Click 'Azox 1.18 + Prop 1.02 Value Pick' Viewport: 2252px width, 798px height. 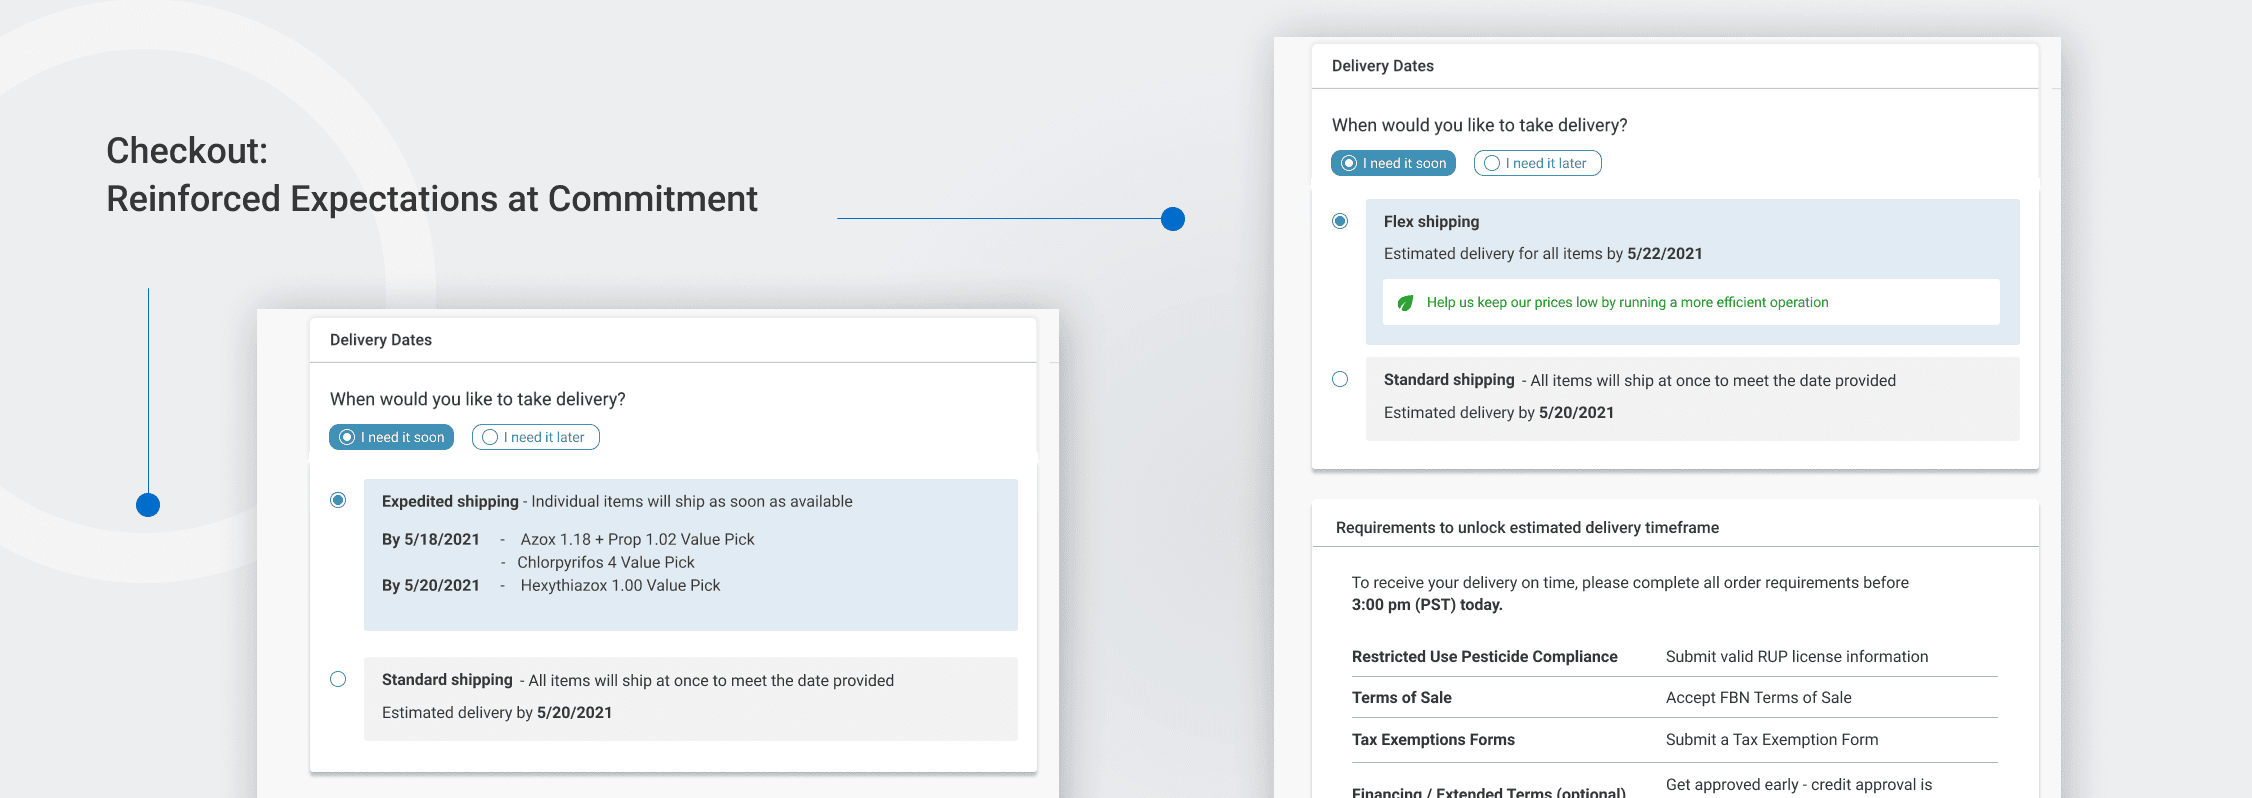637,539
